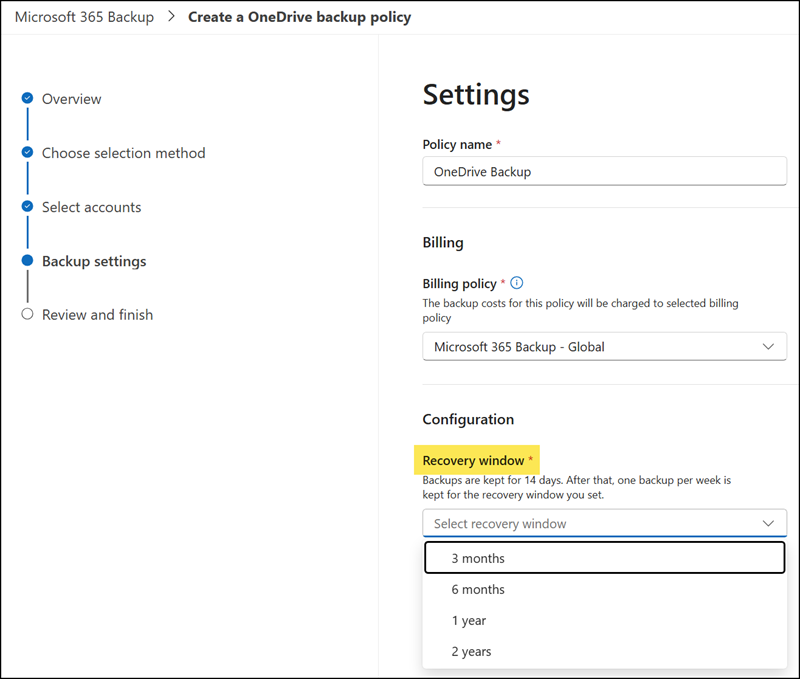
Task: Click the Billing section heading
Action: click(443, 242)
